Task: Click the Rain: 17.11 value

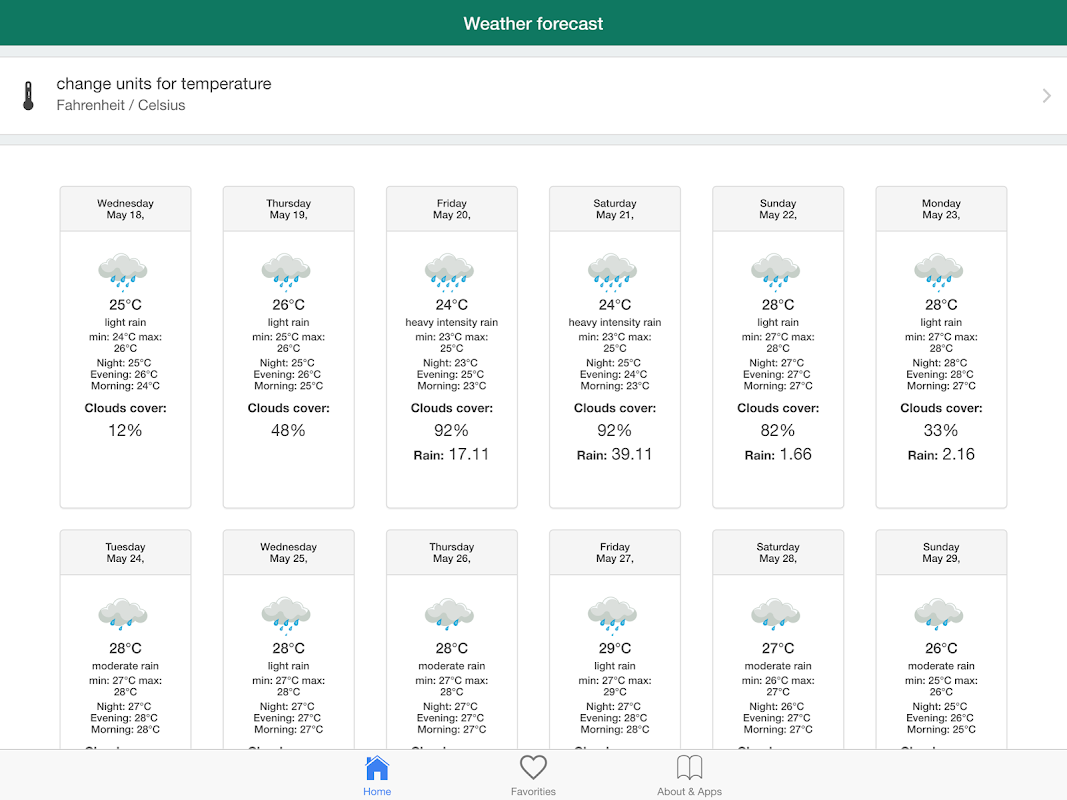Action: click(452, 454)
